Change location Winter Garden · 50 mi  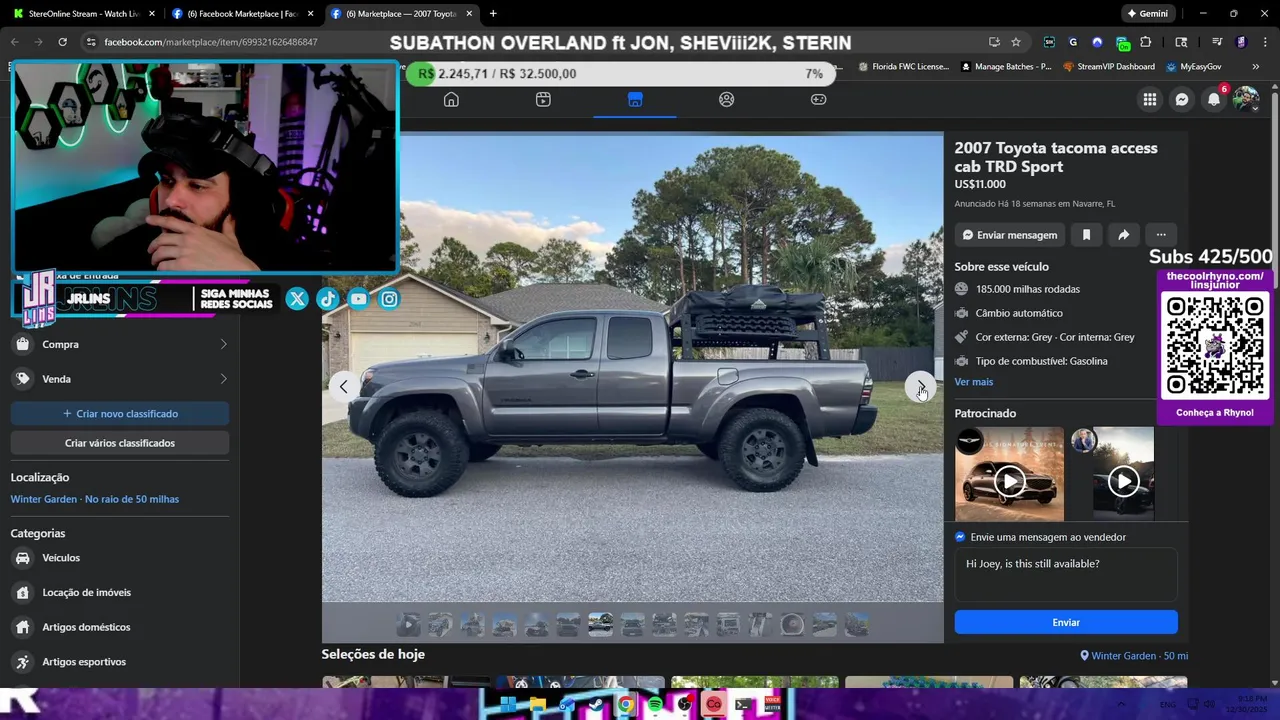1134,656
